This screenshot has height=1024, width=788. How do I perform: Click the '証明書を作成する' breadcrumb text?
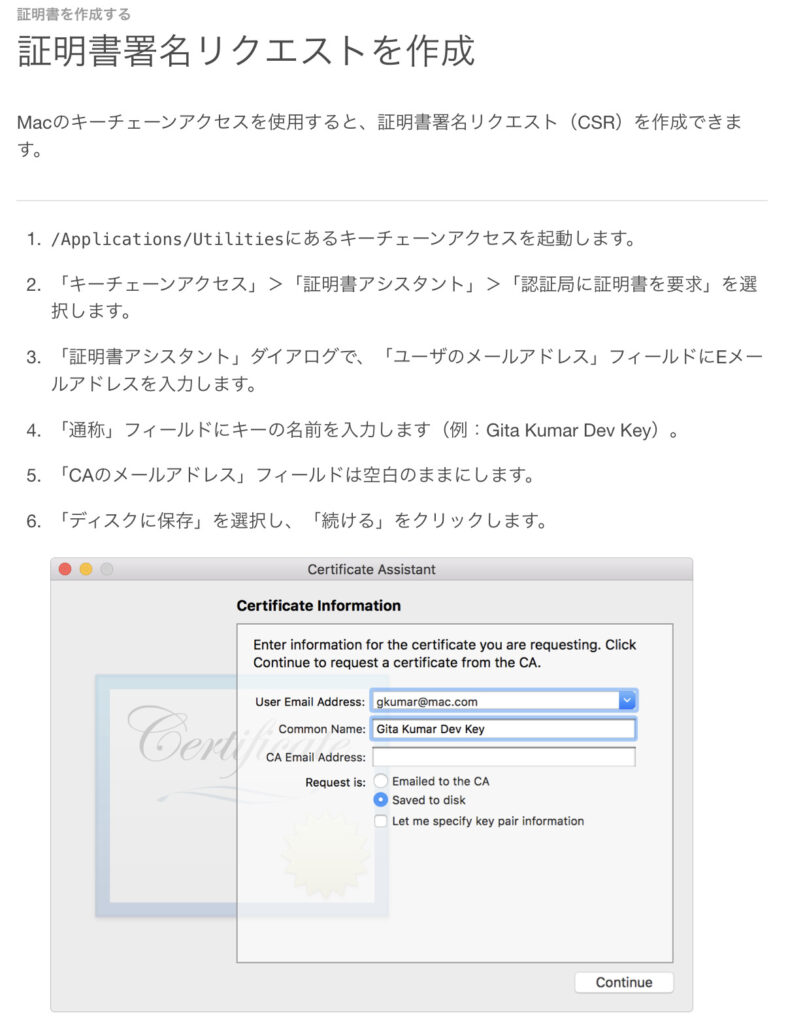[74, 14]
